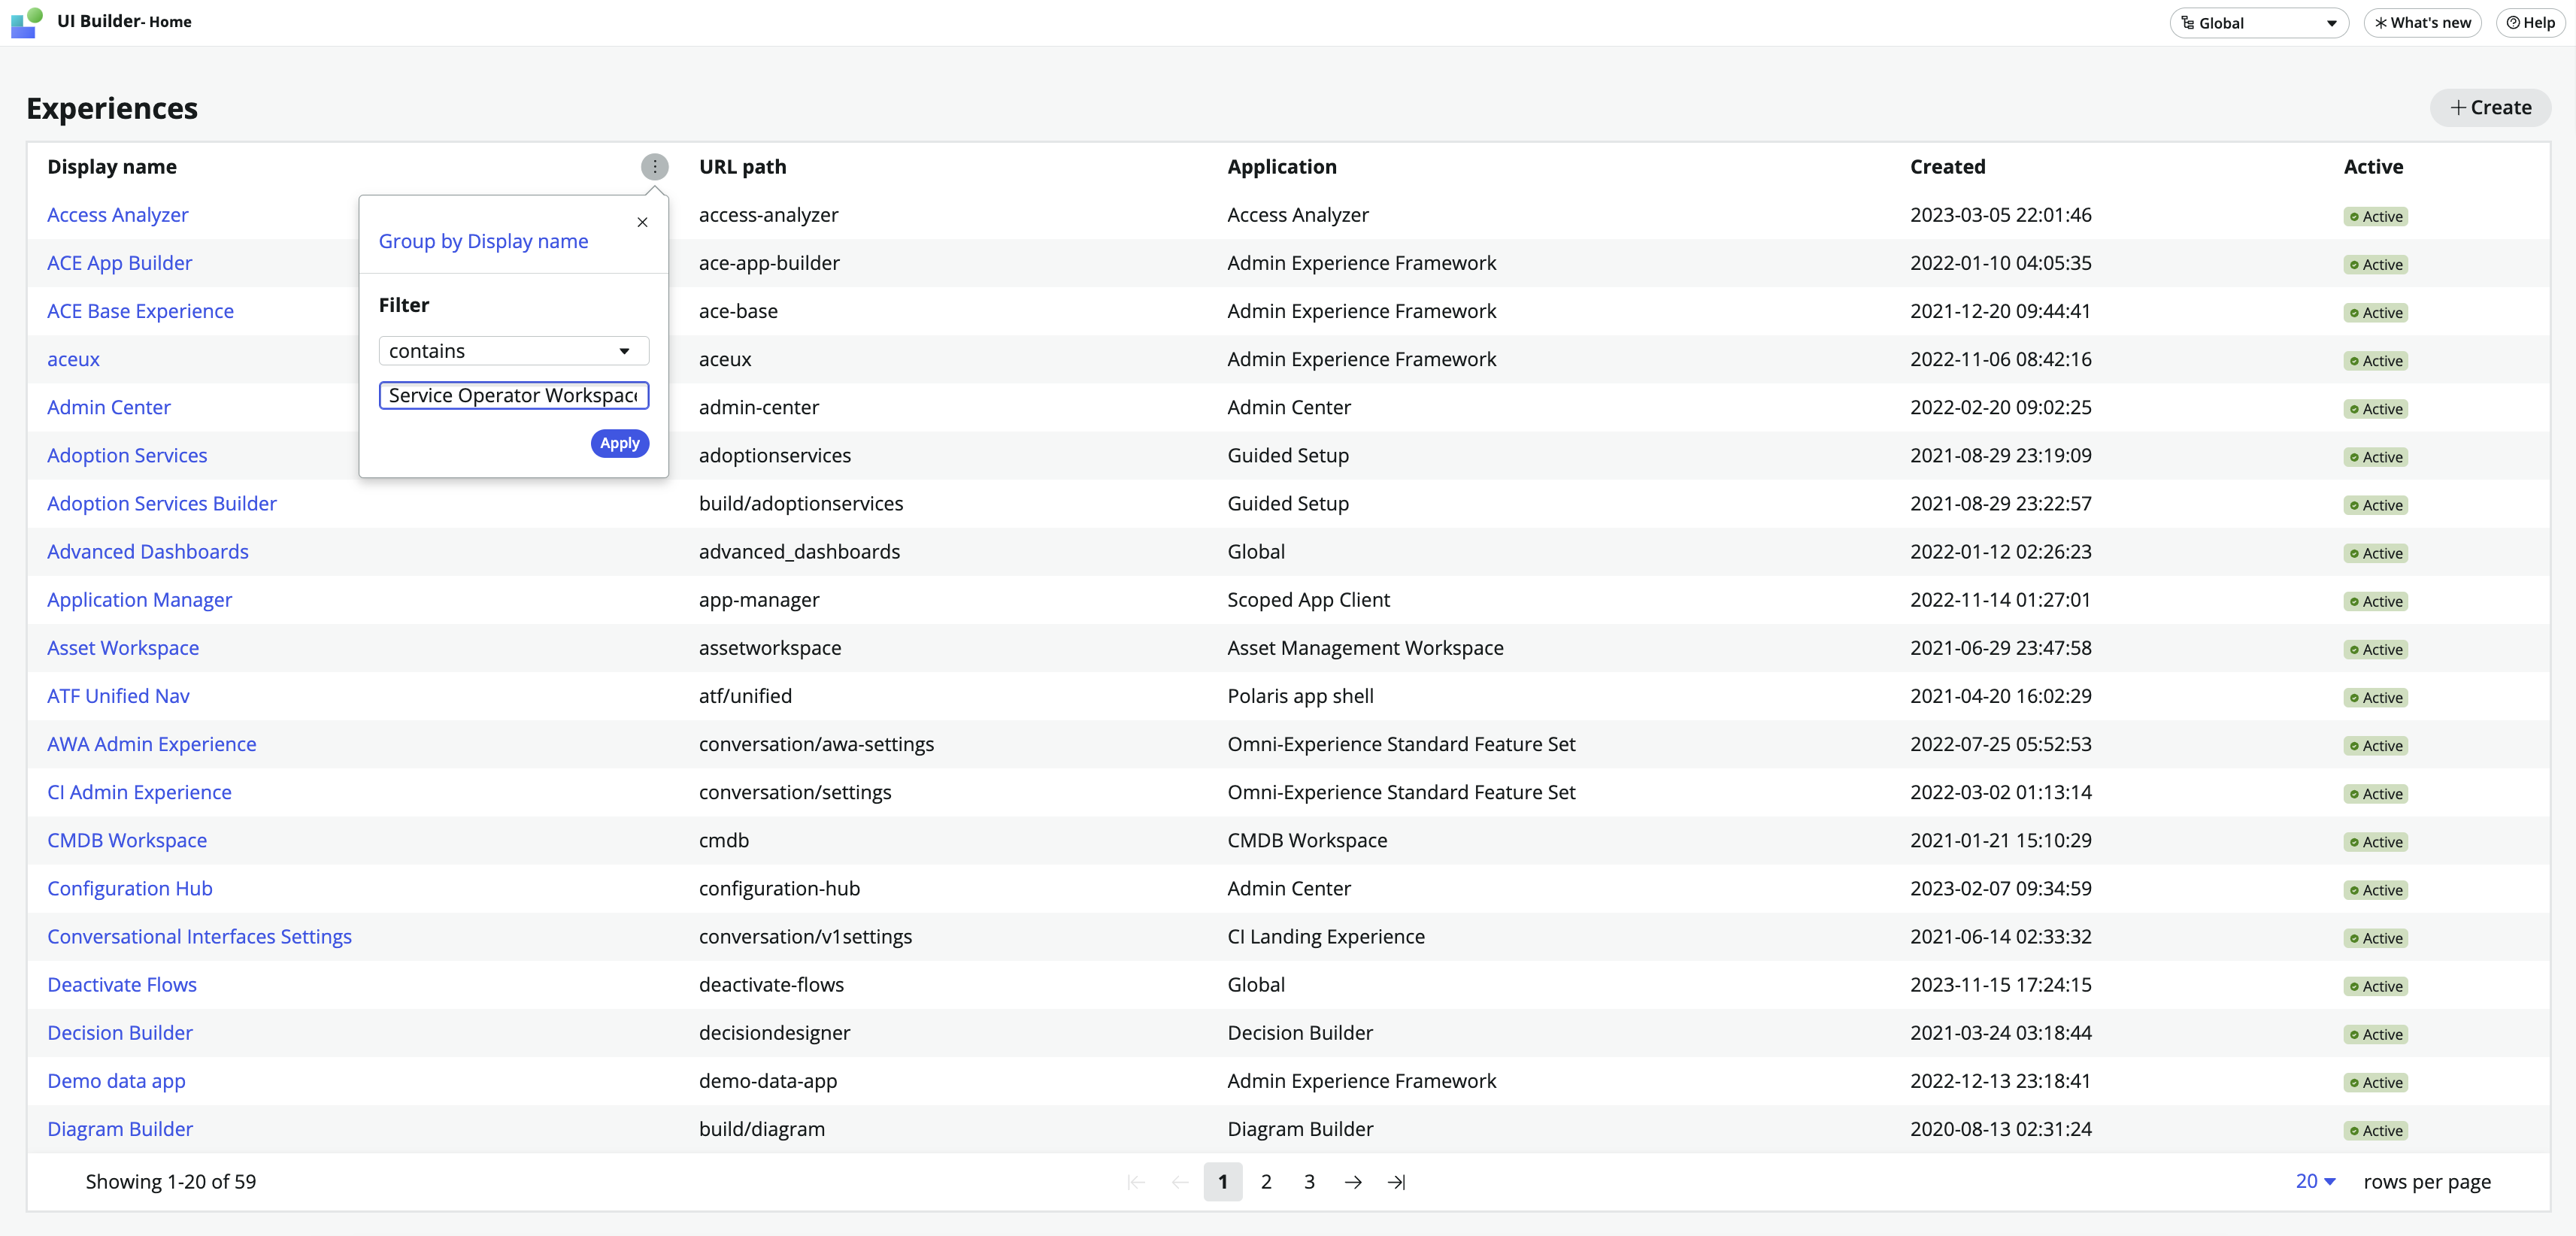Click the created date 2023-11-15 17:24:15
Screen dimensions: 2576x1236
2001,984
